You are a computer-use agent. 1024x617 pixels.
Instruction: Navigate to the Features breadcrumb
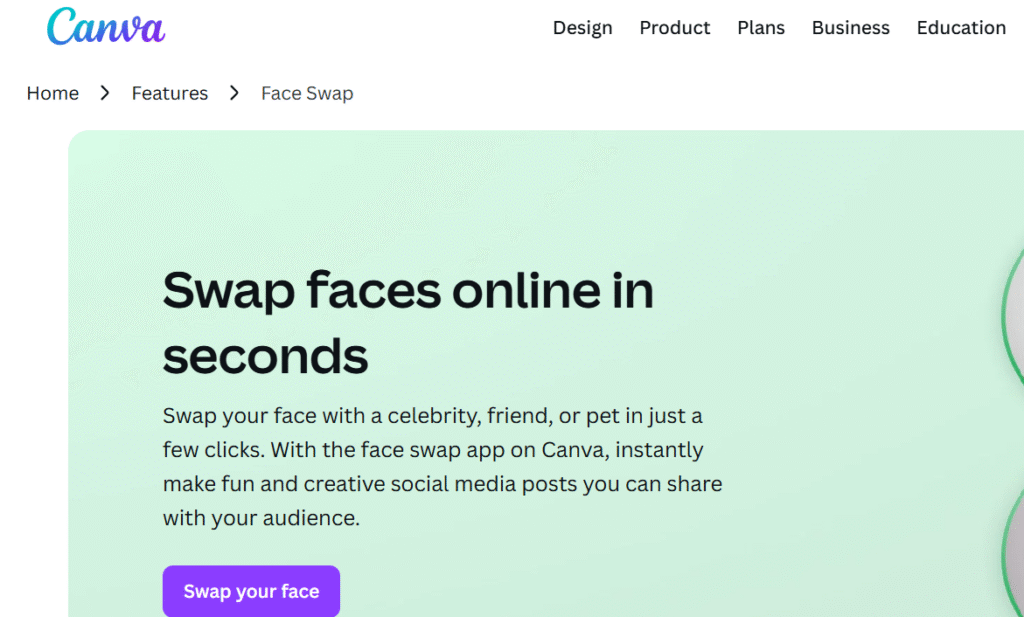click(169, 93)
